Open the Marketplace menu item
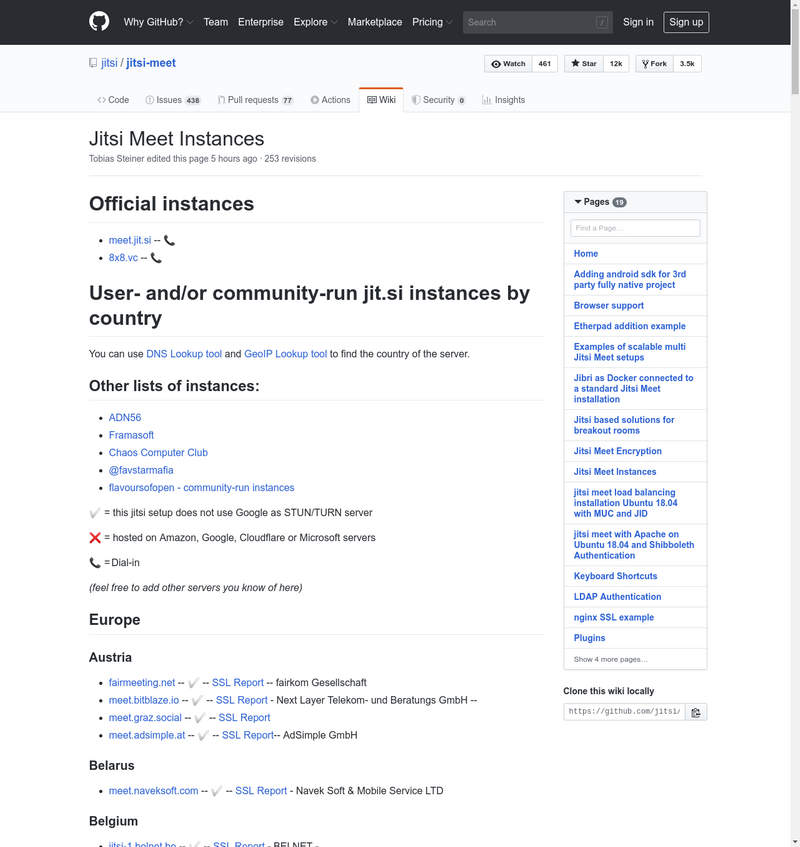This screenshot has height=847, width=800. [374, 22]
